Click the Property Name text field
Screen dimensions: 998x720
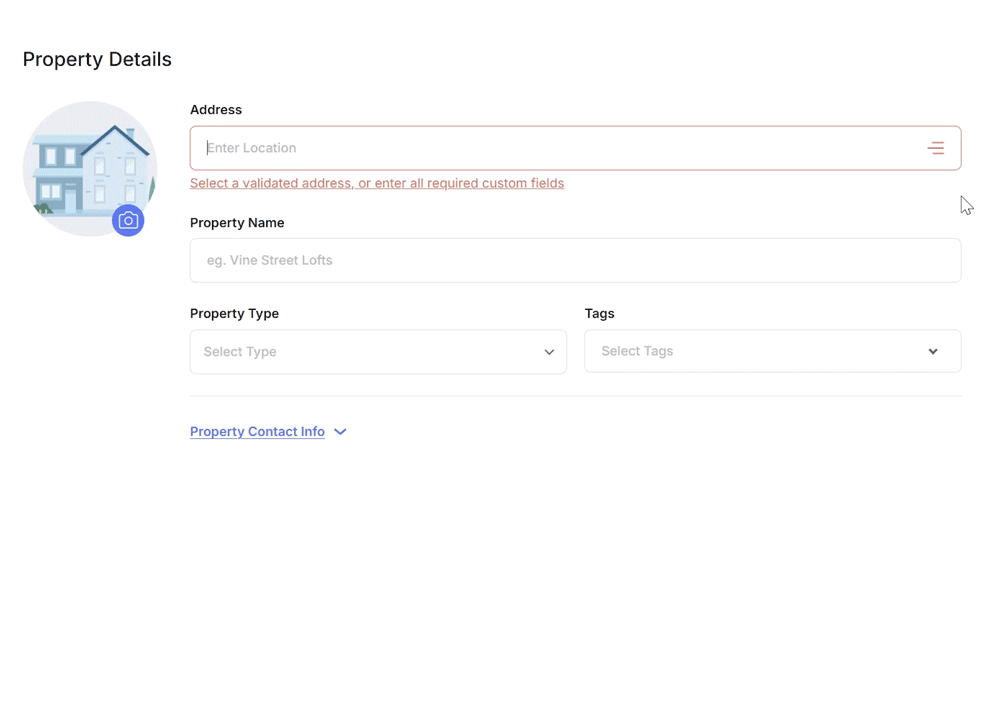(575, 260)
